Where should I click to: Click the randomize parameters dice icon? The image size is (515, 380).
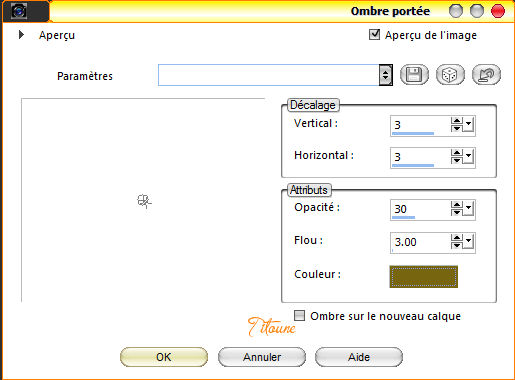point(450,74)
